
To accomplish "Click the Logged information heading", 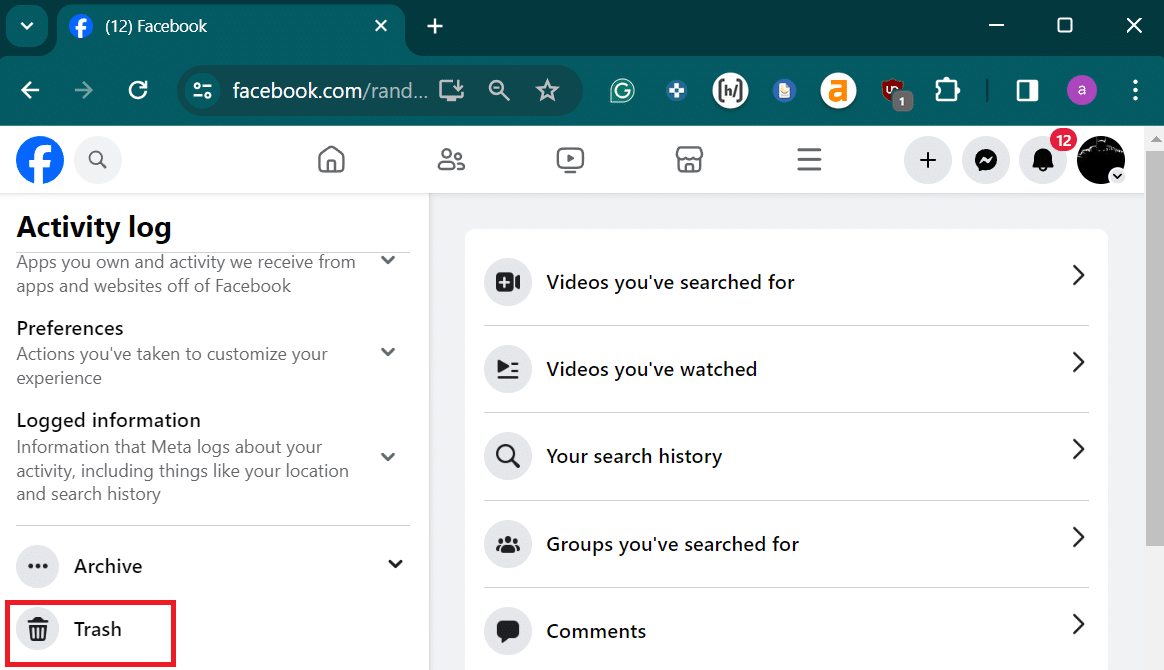I will click(108, 420).
